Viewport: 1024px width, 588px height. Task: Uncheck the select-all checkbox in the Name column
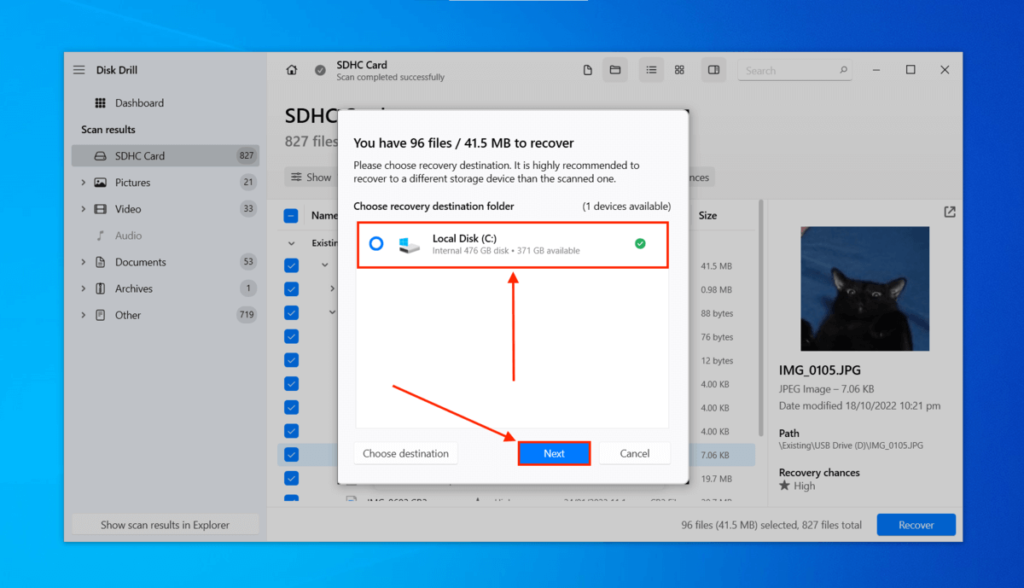click(x=291, y=215)
